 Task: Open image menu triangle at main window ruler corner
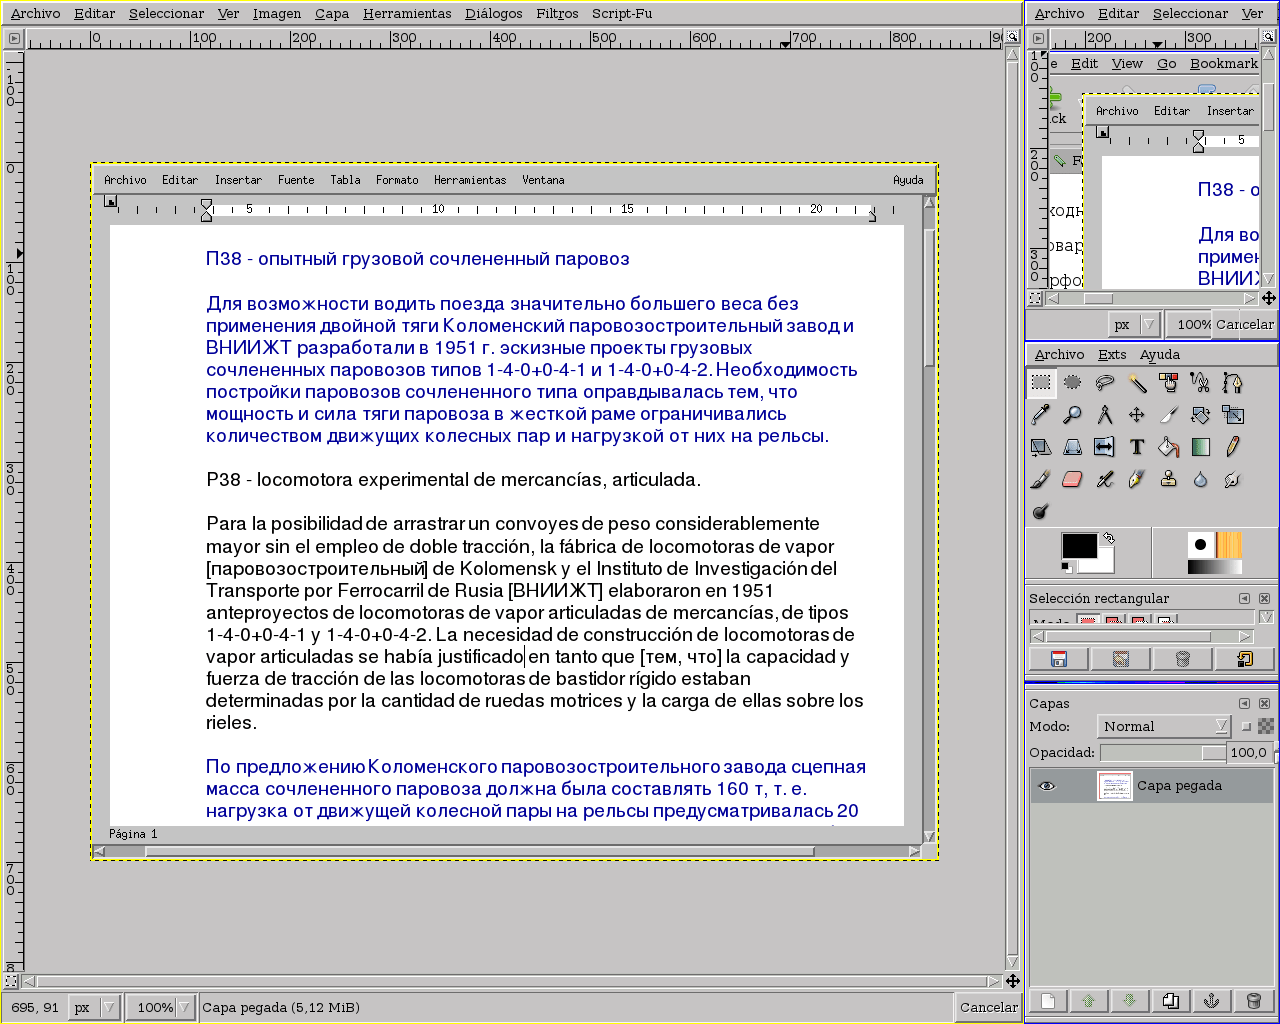pos(14,39)
